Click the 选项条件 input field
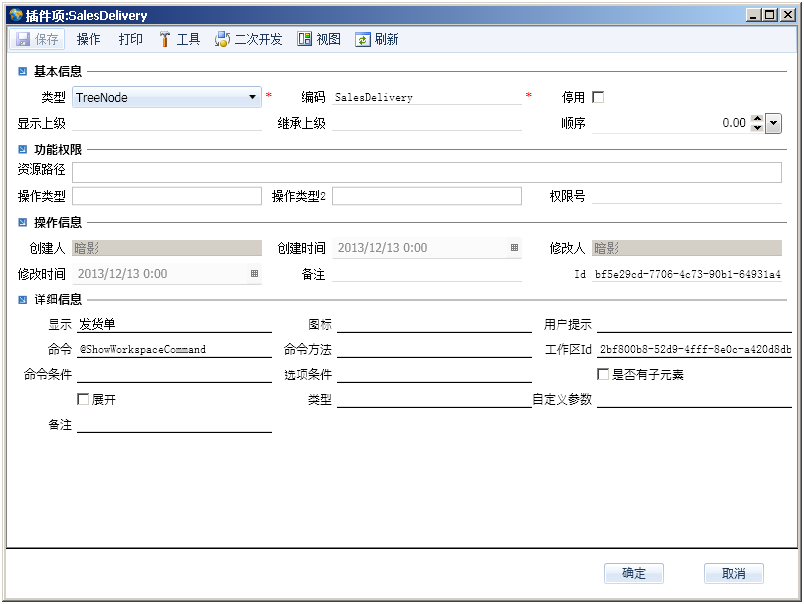Image resolution: width=804 pixels, height=604 pixels. pyautogui.click(x=434, y=374)
